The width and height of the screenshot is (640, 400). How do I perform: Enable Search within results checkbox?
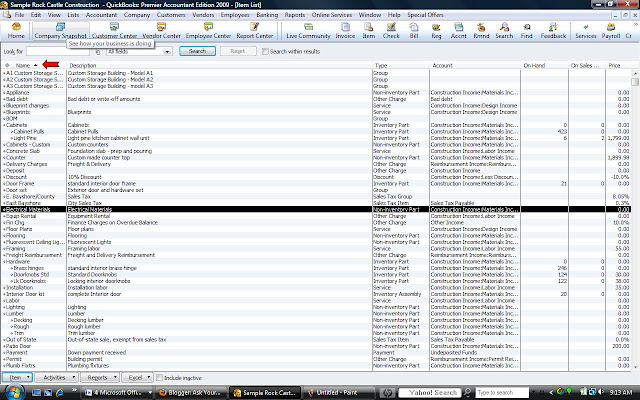coord(265,51)
